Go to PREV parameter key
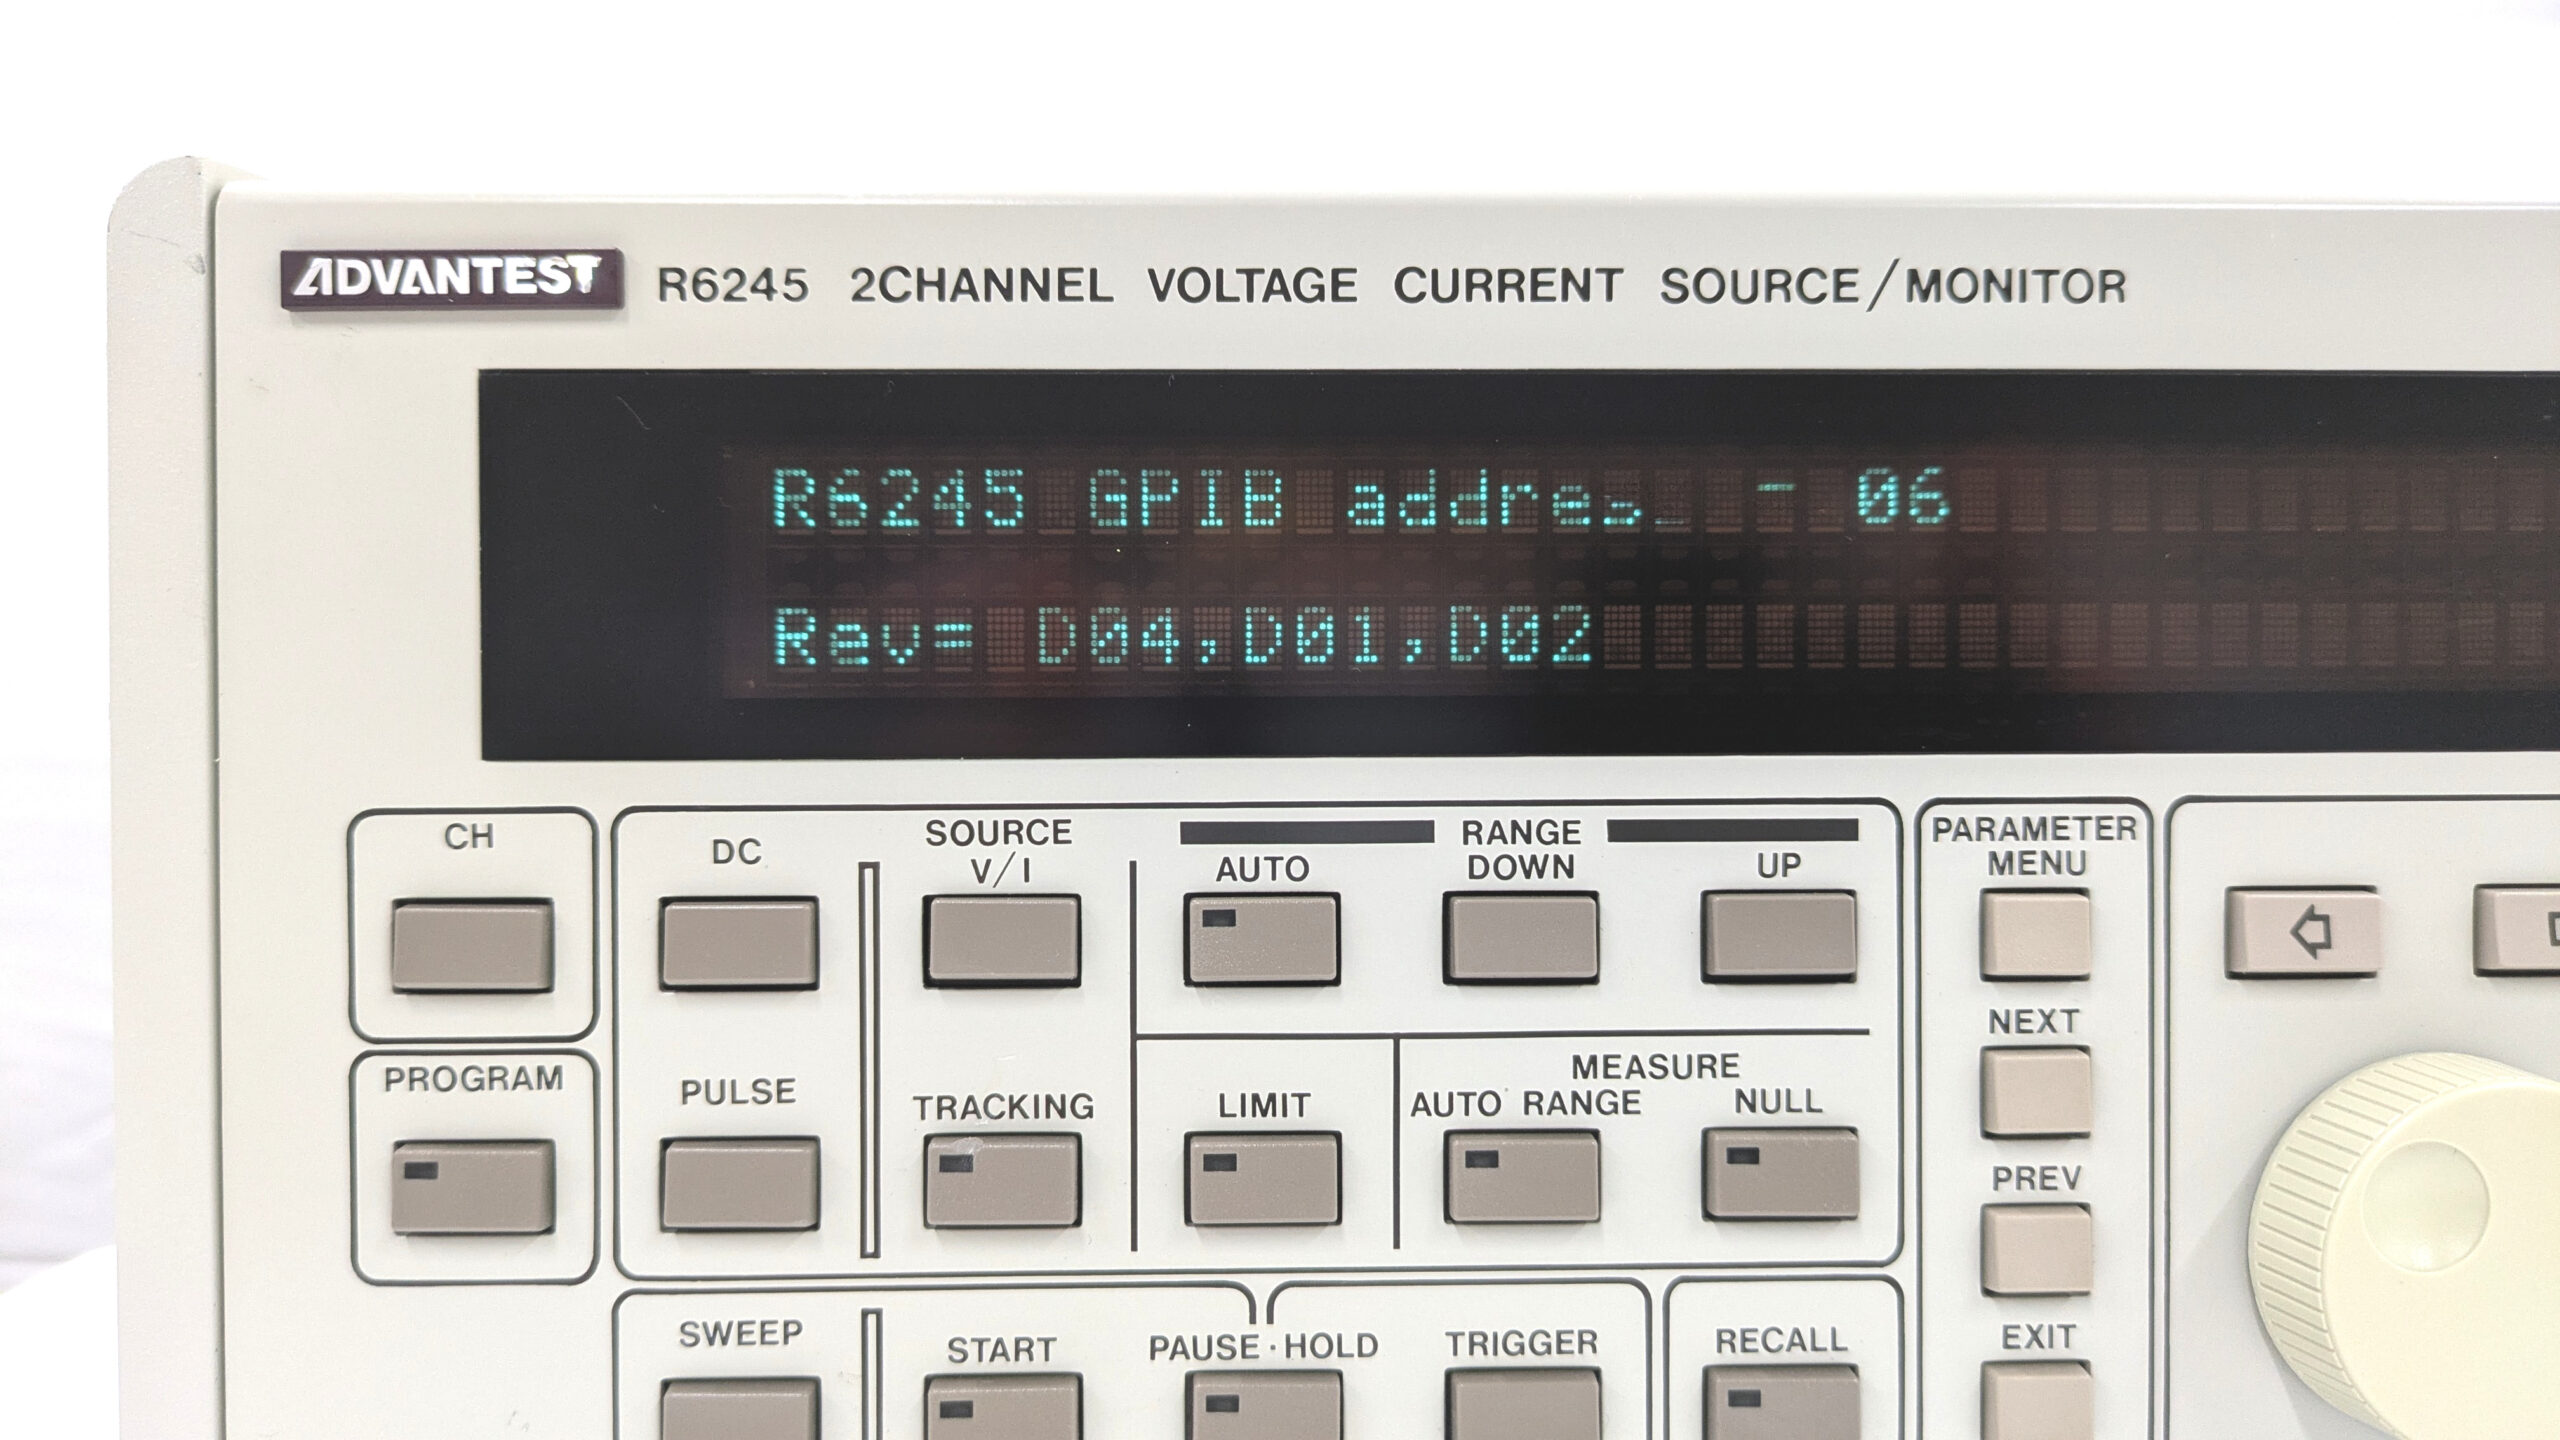The height and width of the screenshot is (1440, 2560). [2036, 1249]
